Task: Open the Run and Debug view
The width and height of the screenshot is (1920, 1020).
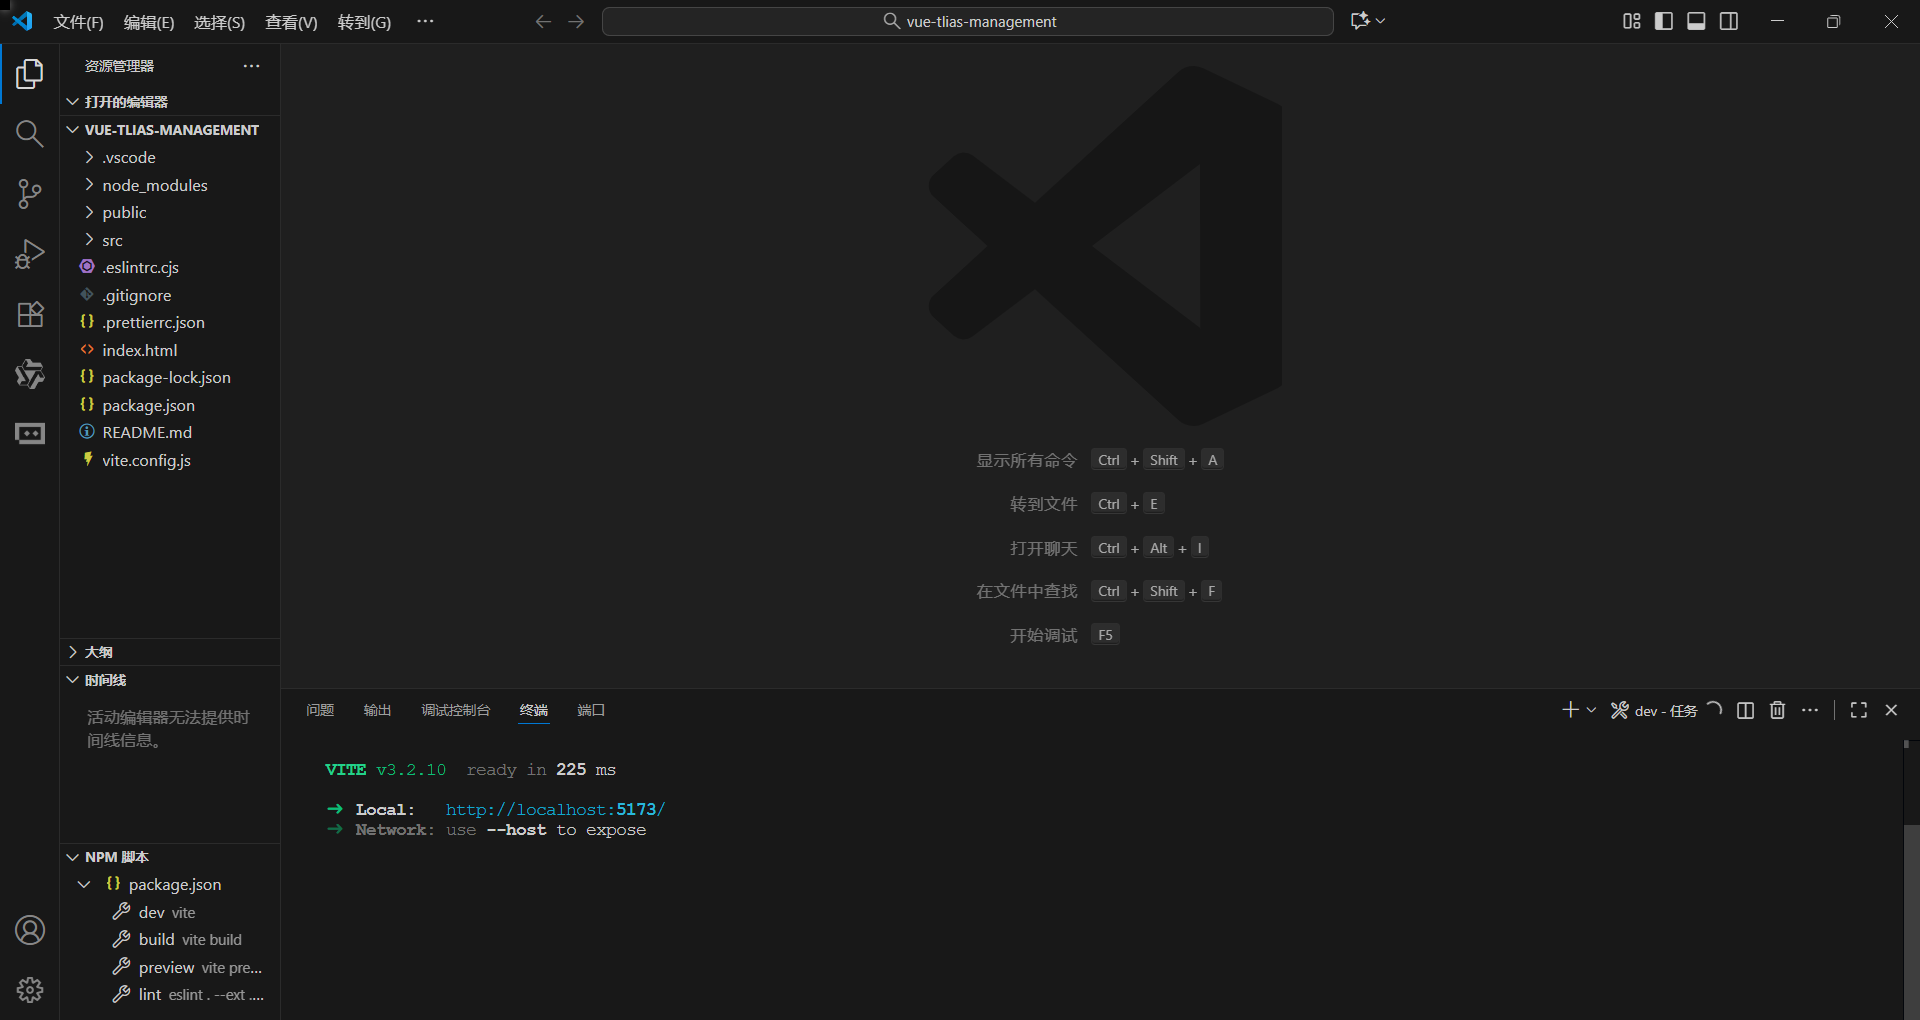Action: tap(30, 254)
